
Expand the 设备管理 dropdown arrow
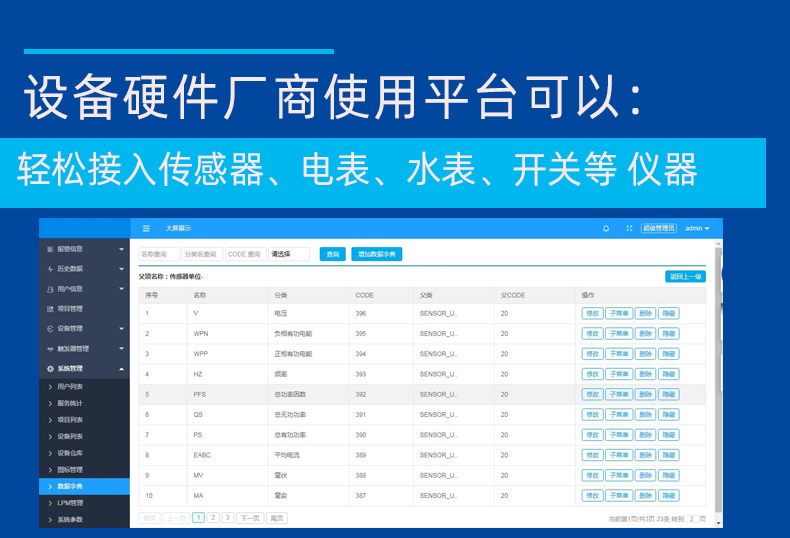(x=121, y=328)
